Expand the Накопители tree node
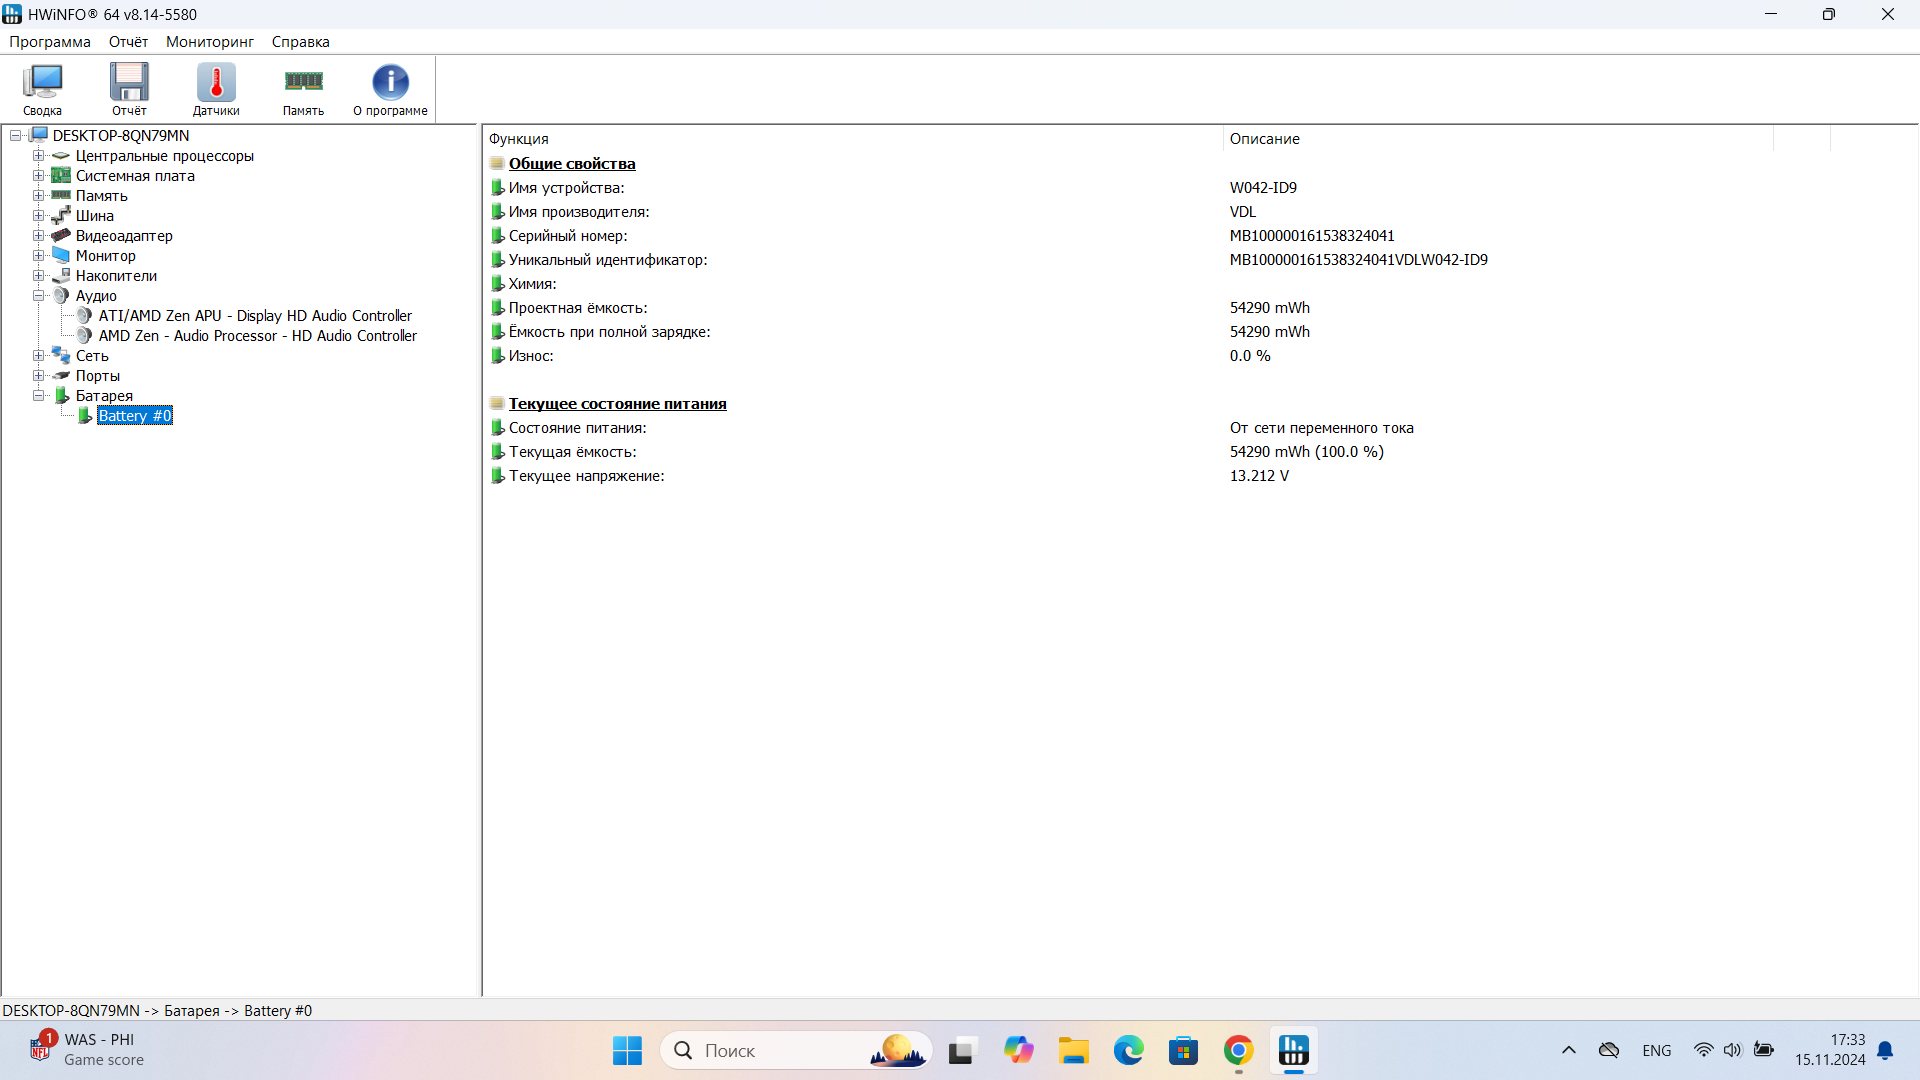The height and width of the screenshot is (1080, 1920). [38, 276]
